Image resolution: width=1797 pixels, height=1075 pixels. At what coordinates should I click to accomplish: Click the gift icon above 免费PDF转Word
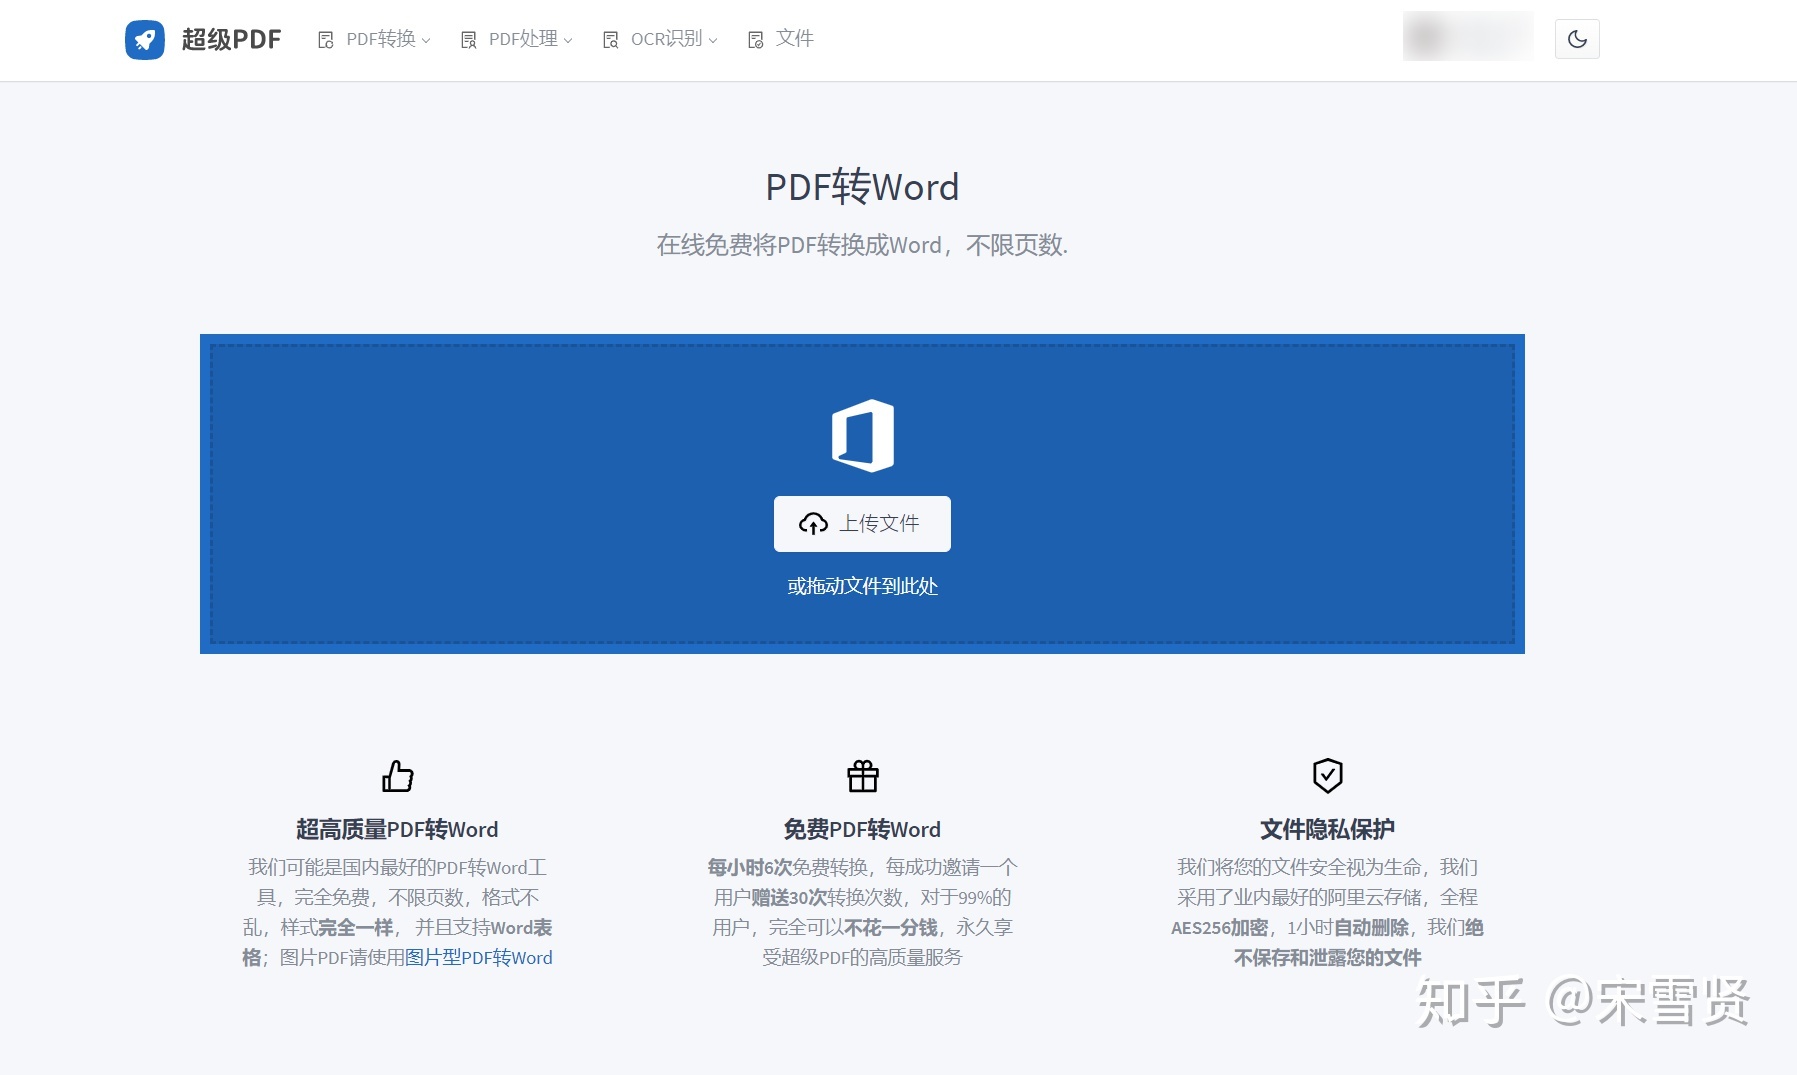[862, 776]
